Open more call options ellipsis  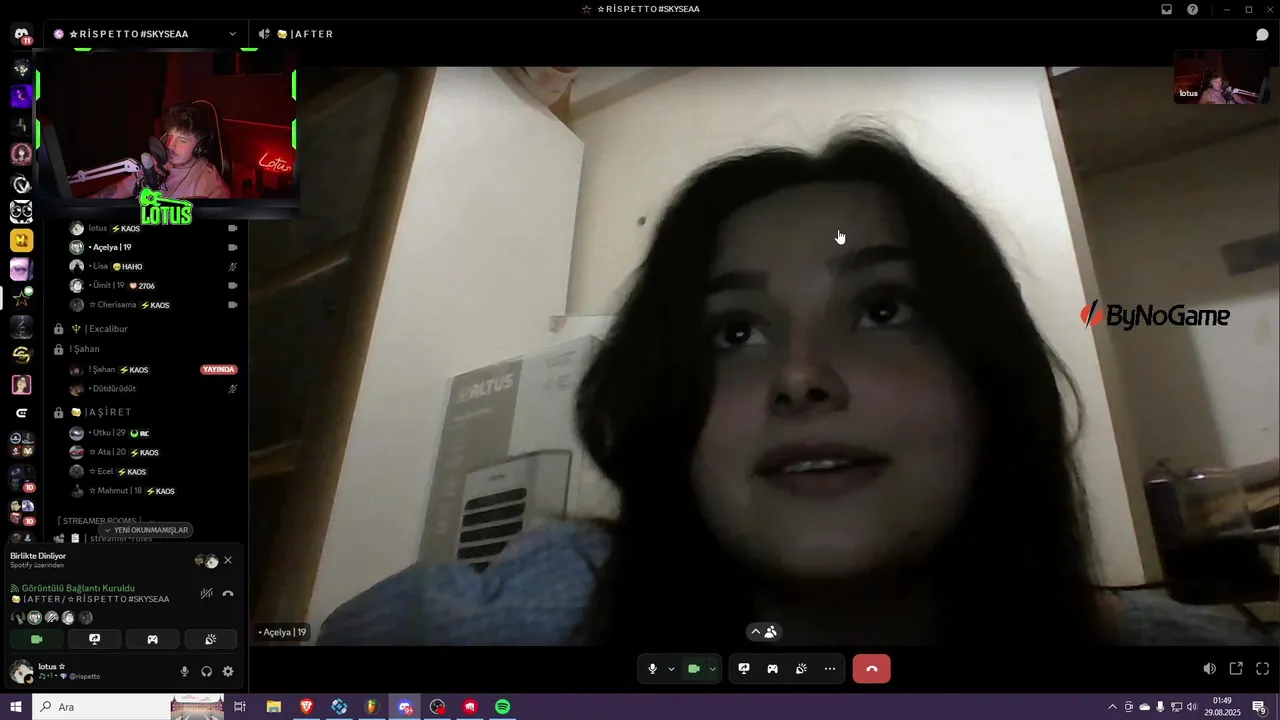pyautogui.click(x=830, y=669)
